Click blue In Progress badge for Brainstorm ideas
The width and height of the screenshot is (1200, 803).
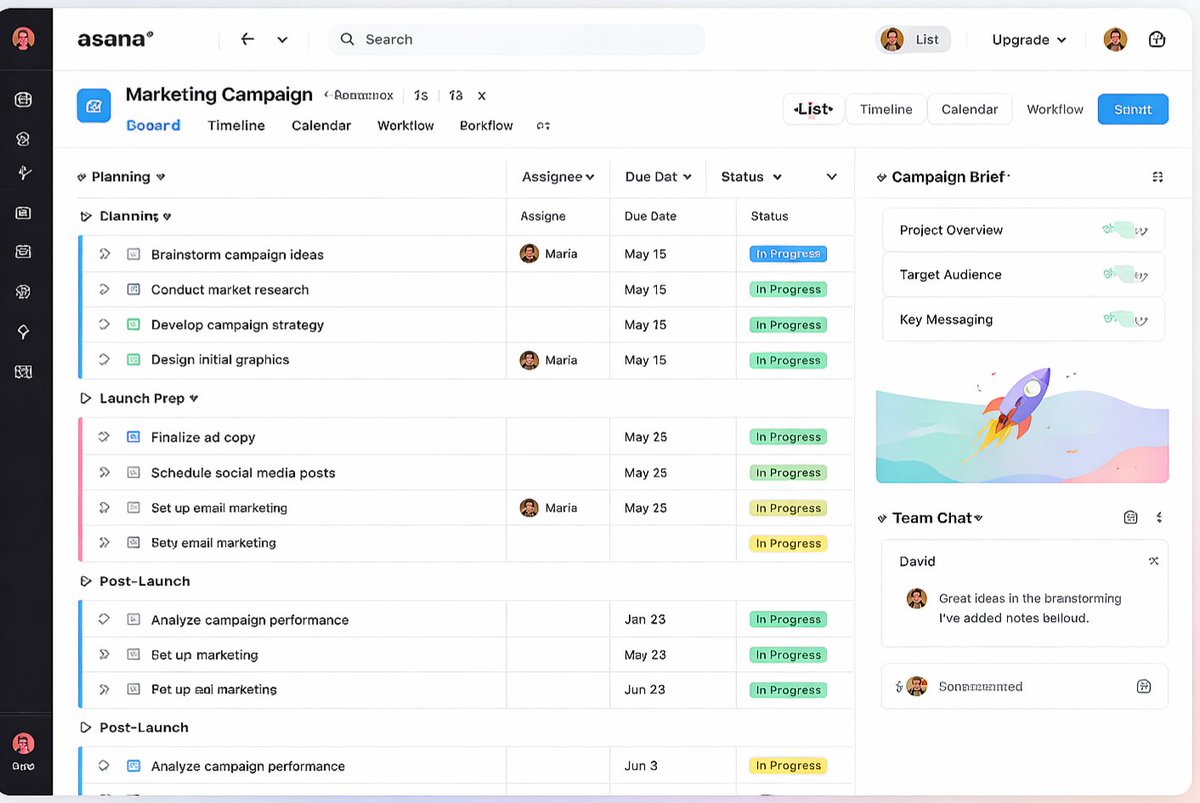pos(788,254)
